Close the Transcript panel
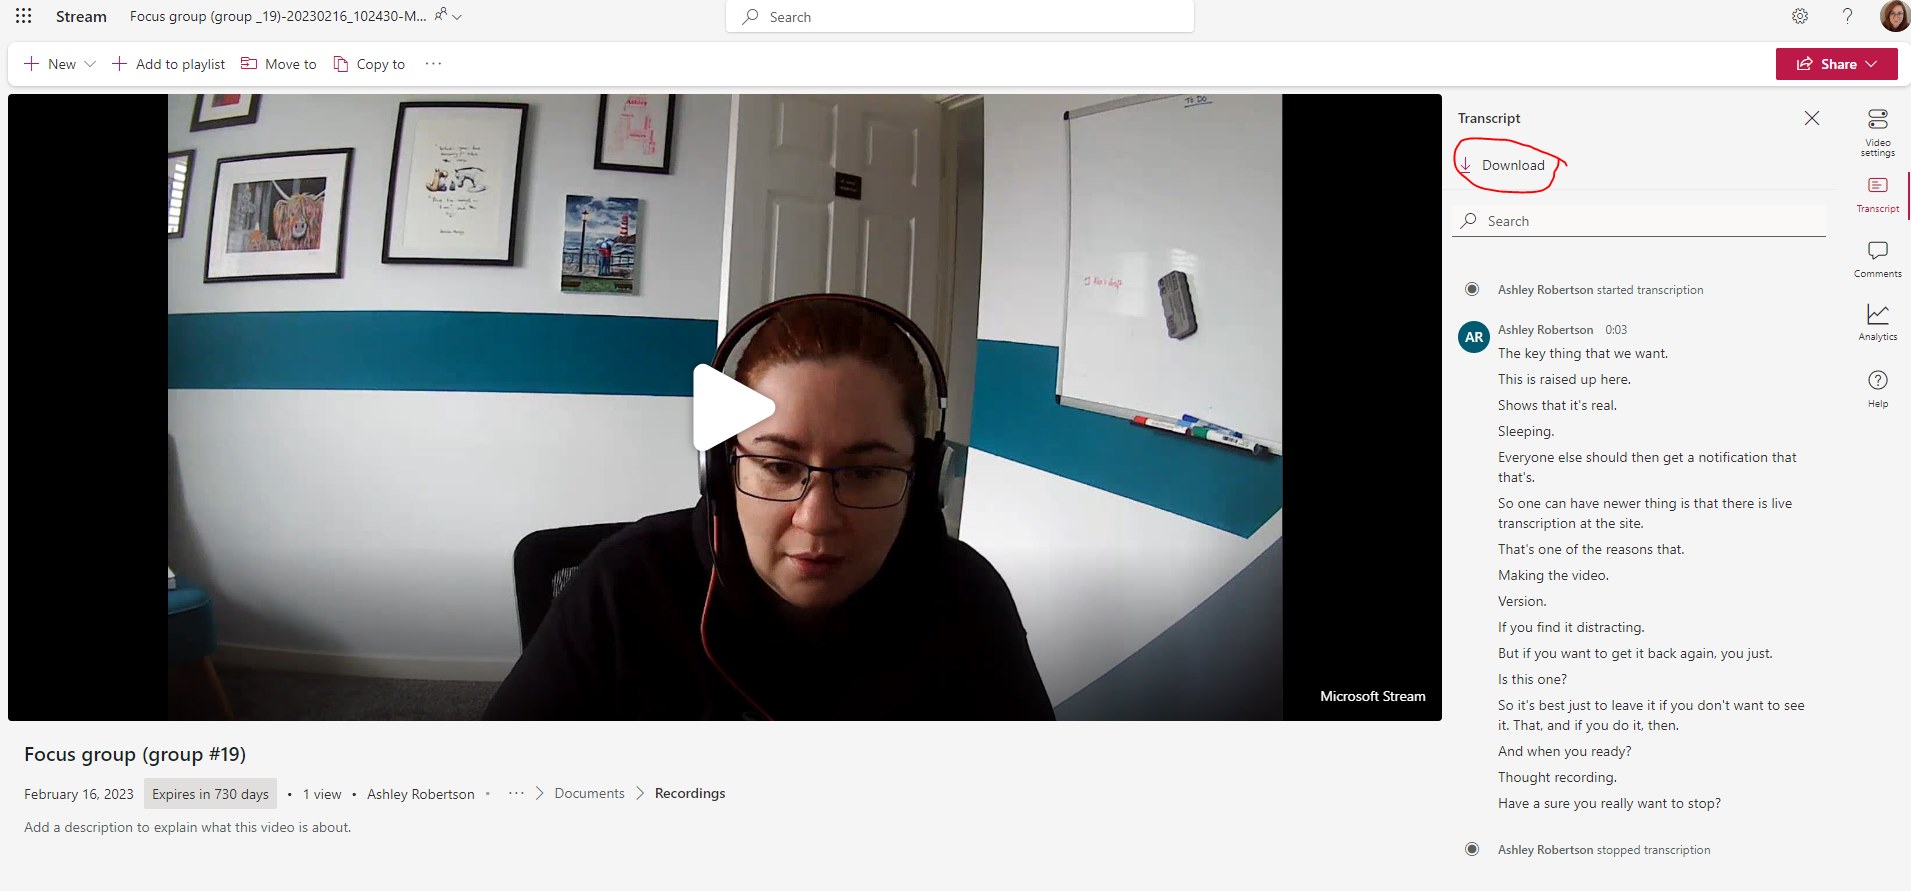The width and height of the screenshot is (1911, 891). pos(1811,118)
